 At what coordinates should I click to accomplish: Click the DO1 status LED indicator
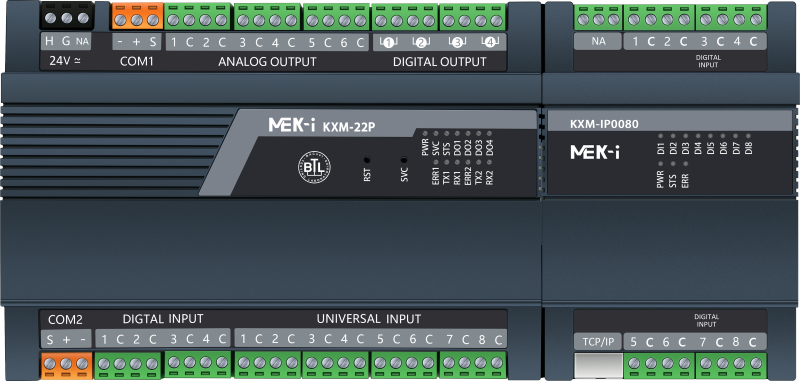(457, 132)
